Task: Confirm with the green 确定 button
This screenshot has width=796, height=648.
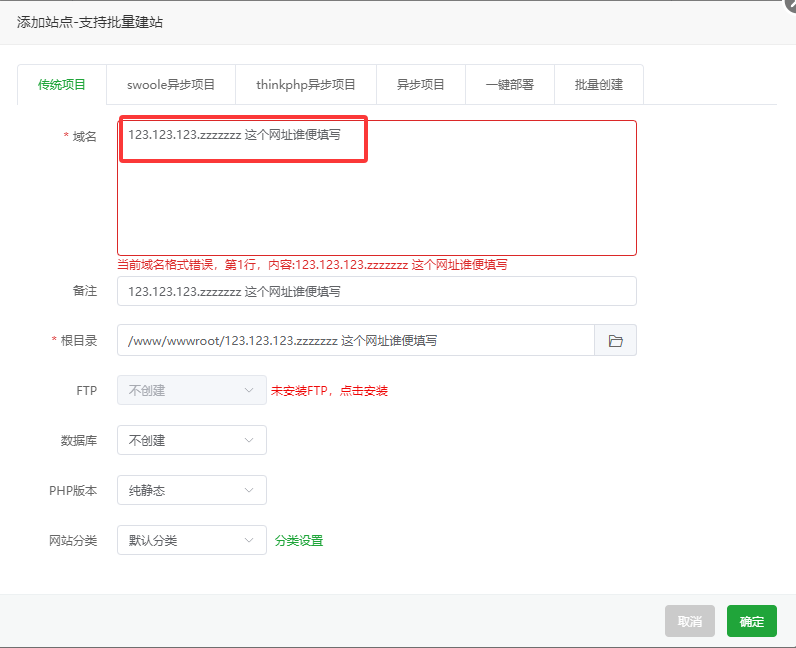Action: [x=752, y=621]
